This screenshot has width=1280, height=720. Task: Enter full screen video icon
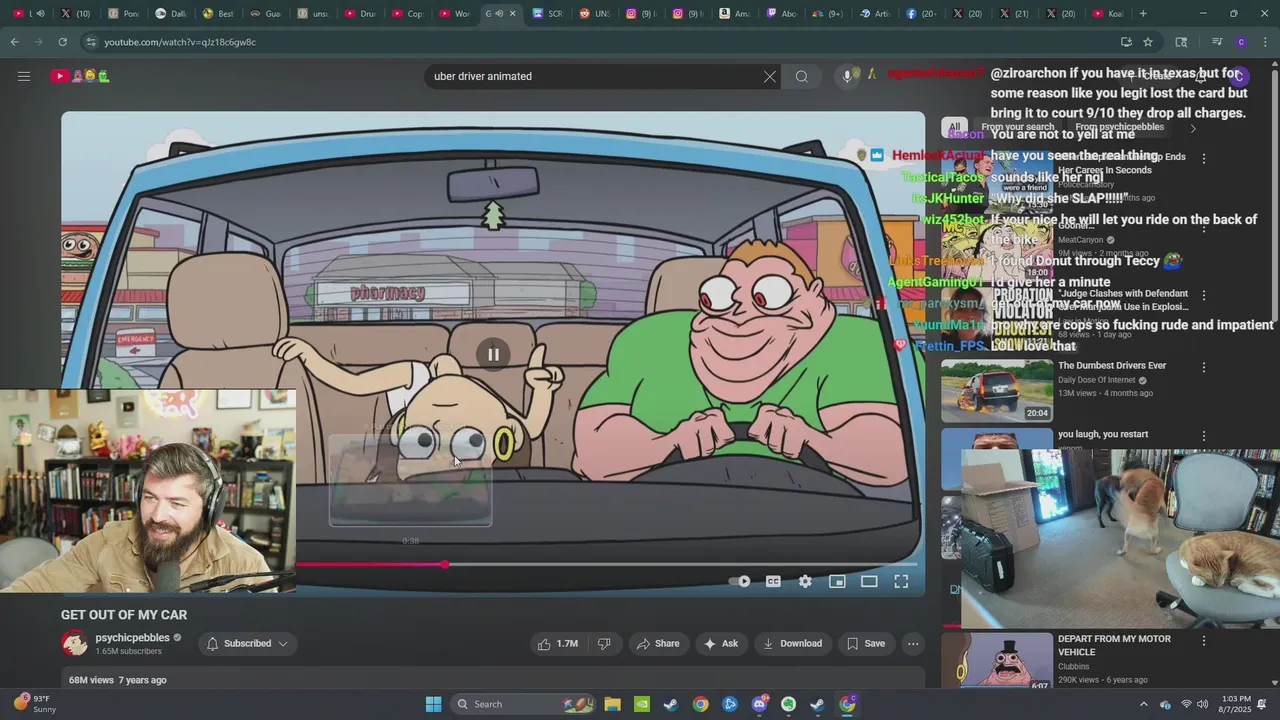point(901,581)
